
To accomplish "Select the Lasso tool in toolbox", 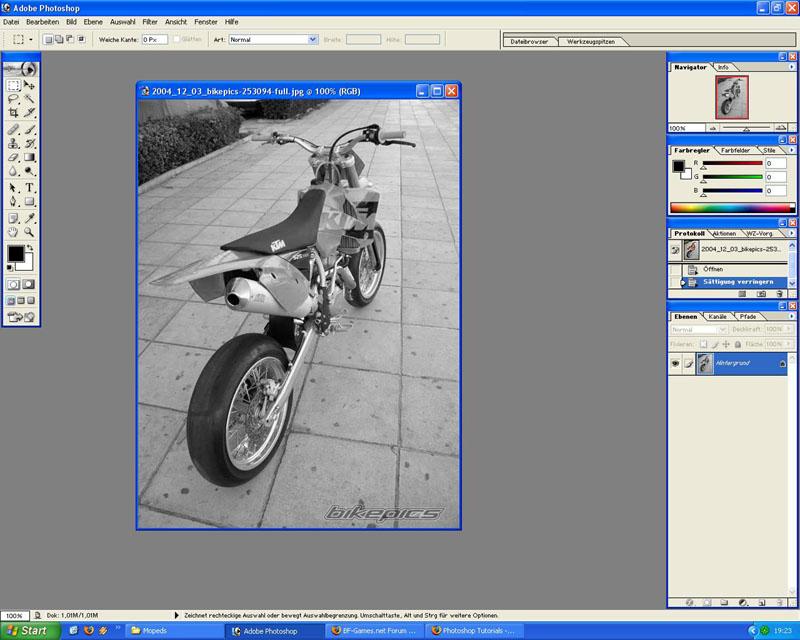I will tap(13, 100).
